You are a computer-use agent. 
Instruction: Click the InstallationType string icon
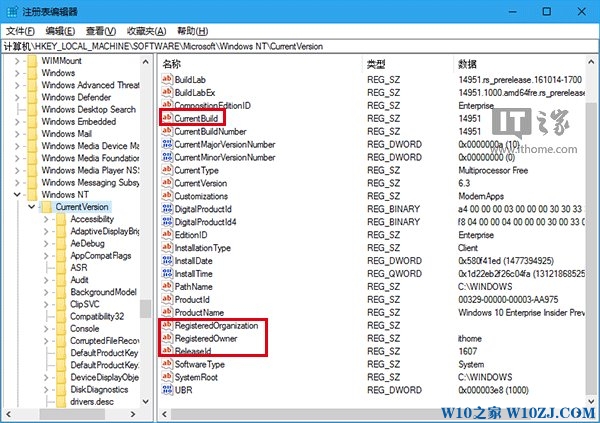pos(167,248)
